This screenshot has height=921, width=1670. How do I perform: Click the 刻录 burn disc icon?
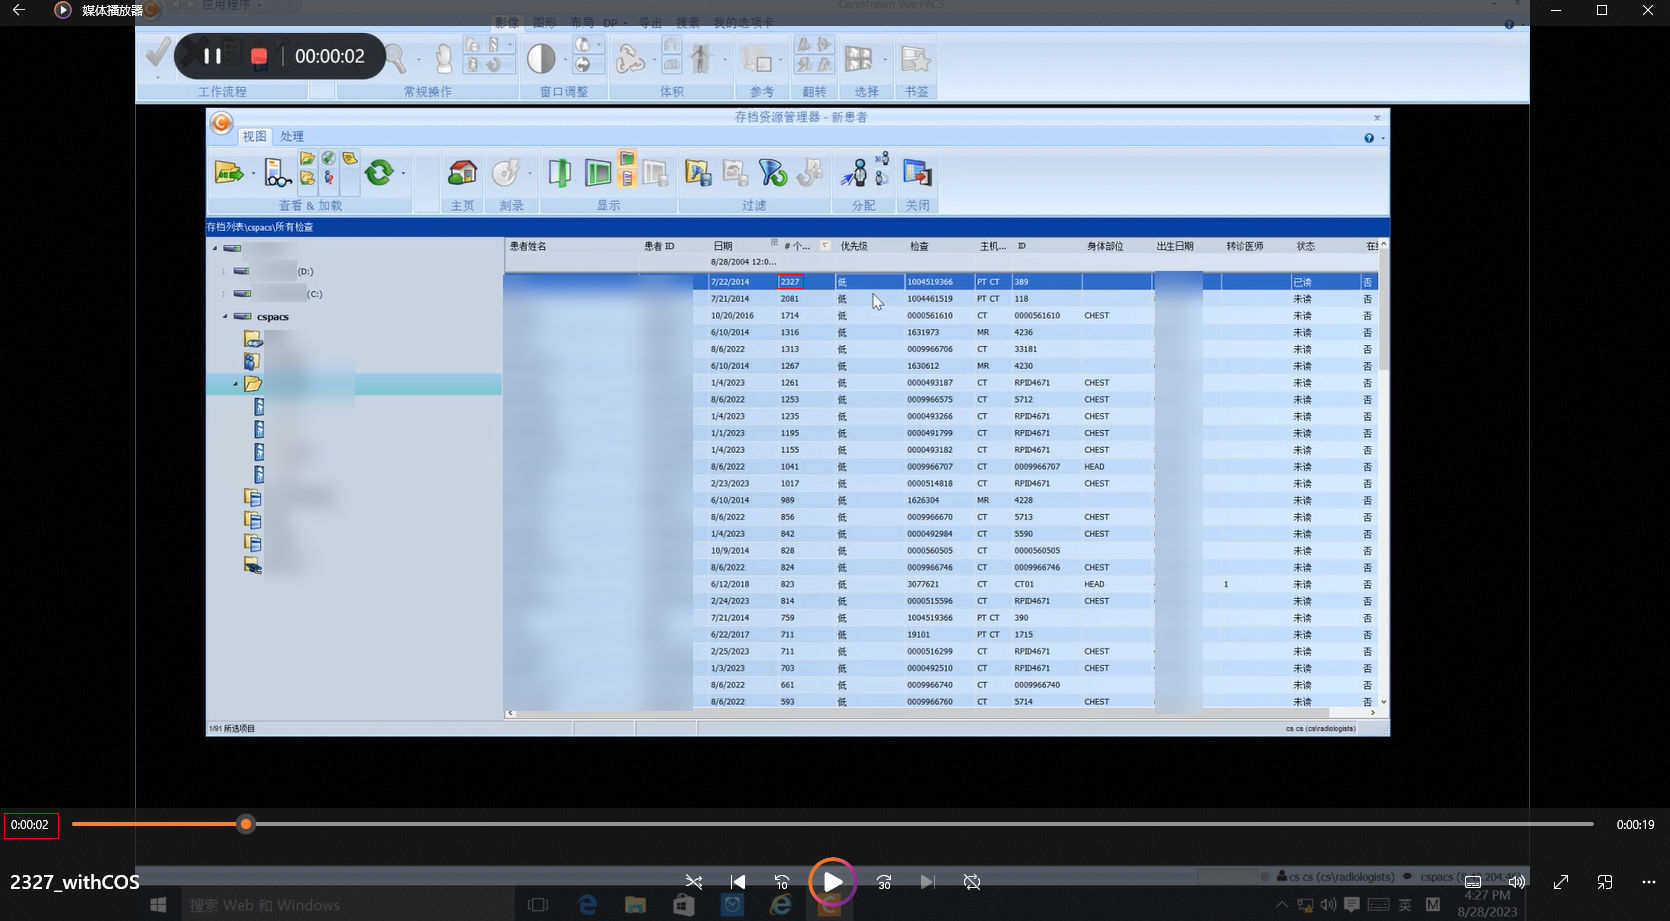click(506, 173)
